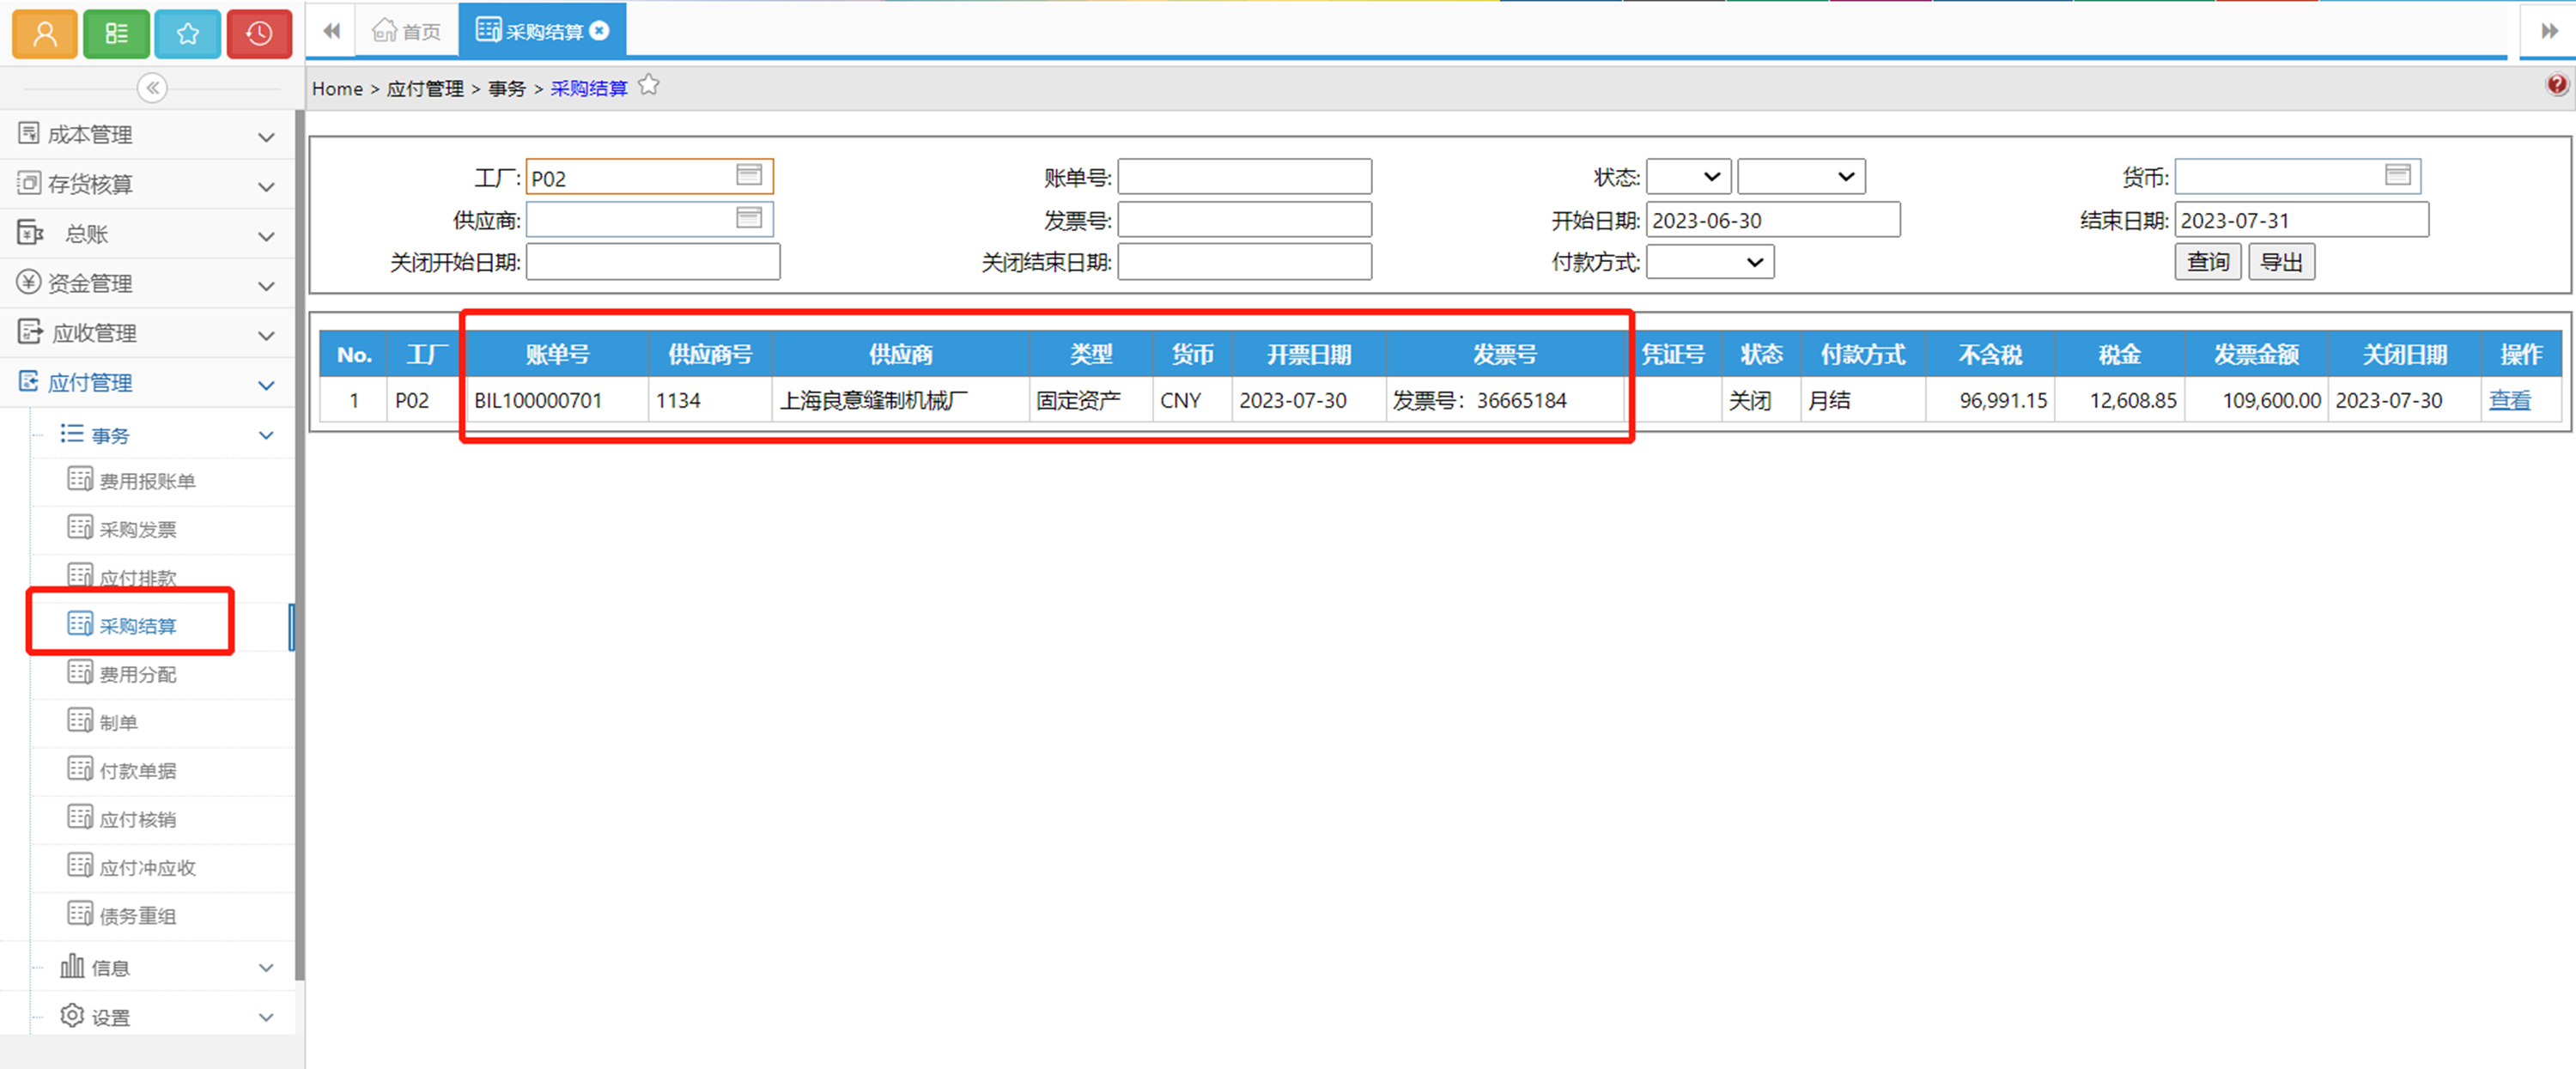
Task: Collapse the 应付管理 chevron
Action: pyautogui.click(x=266, y=385)
